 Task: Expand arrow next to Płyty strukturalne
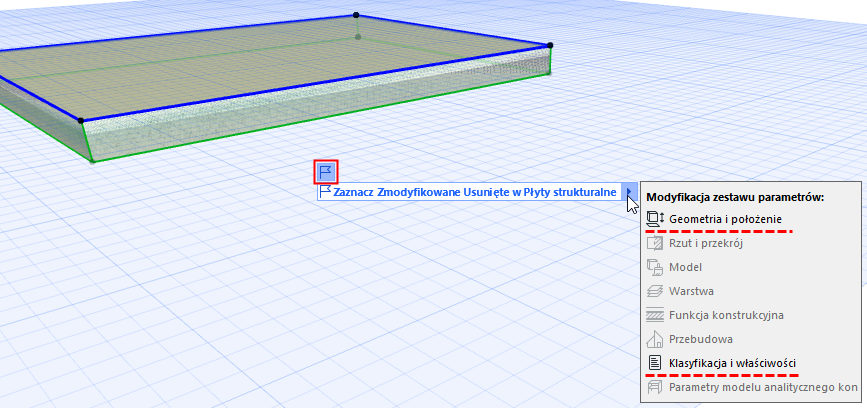[x=630, y=192]
